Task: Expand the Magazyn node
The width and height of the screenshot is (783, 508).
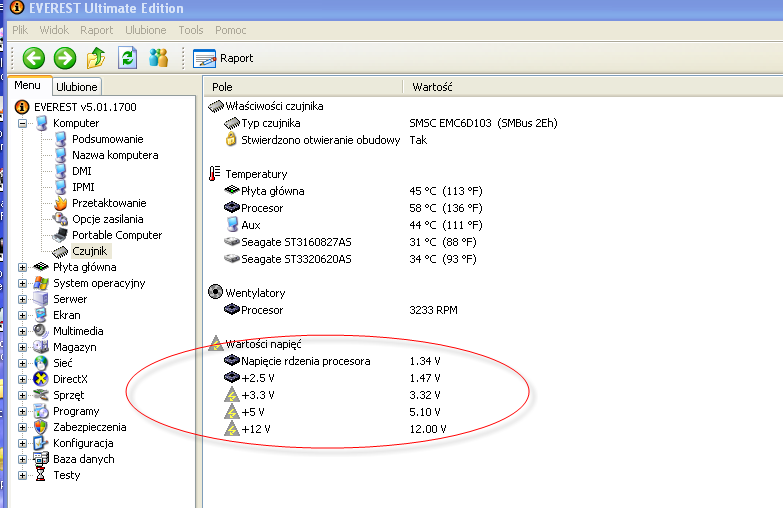Action: 22,347
